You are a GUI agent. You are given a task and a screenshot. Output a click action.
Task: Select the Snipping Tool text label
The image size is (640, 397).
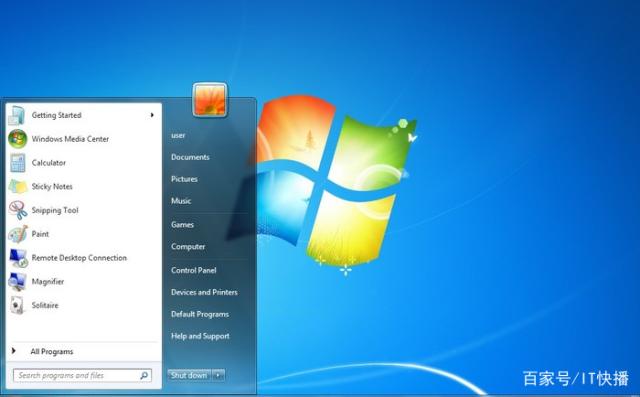[x=55, y=210]
